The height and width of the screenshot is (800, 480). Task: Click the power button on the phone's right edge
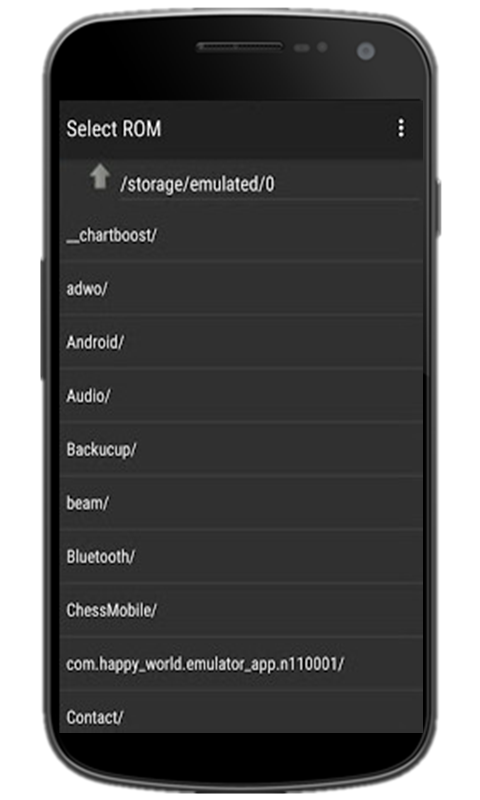tap(437, 207)
